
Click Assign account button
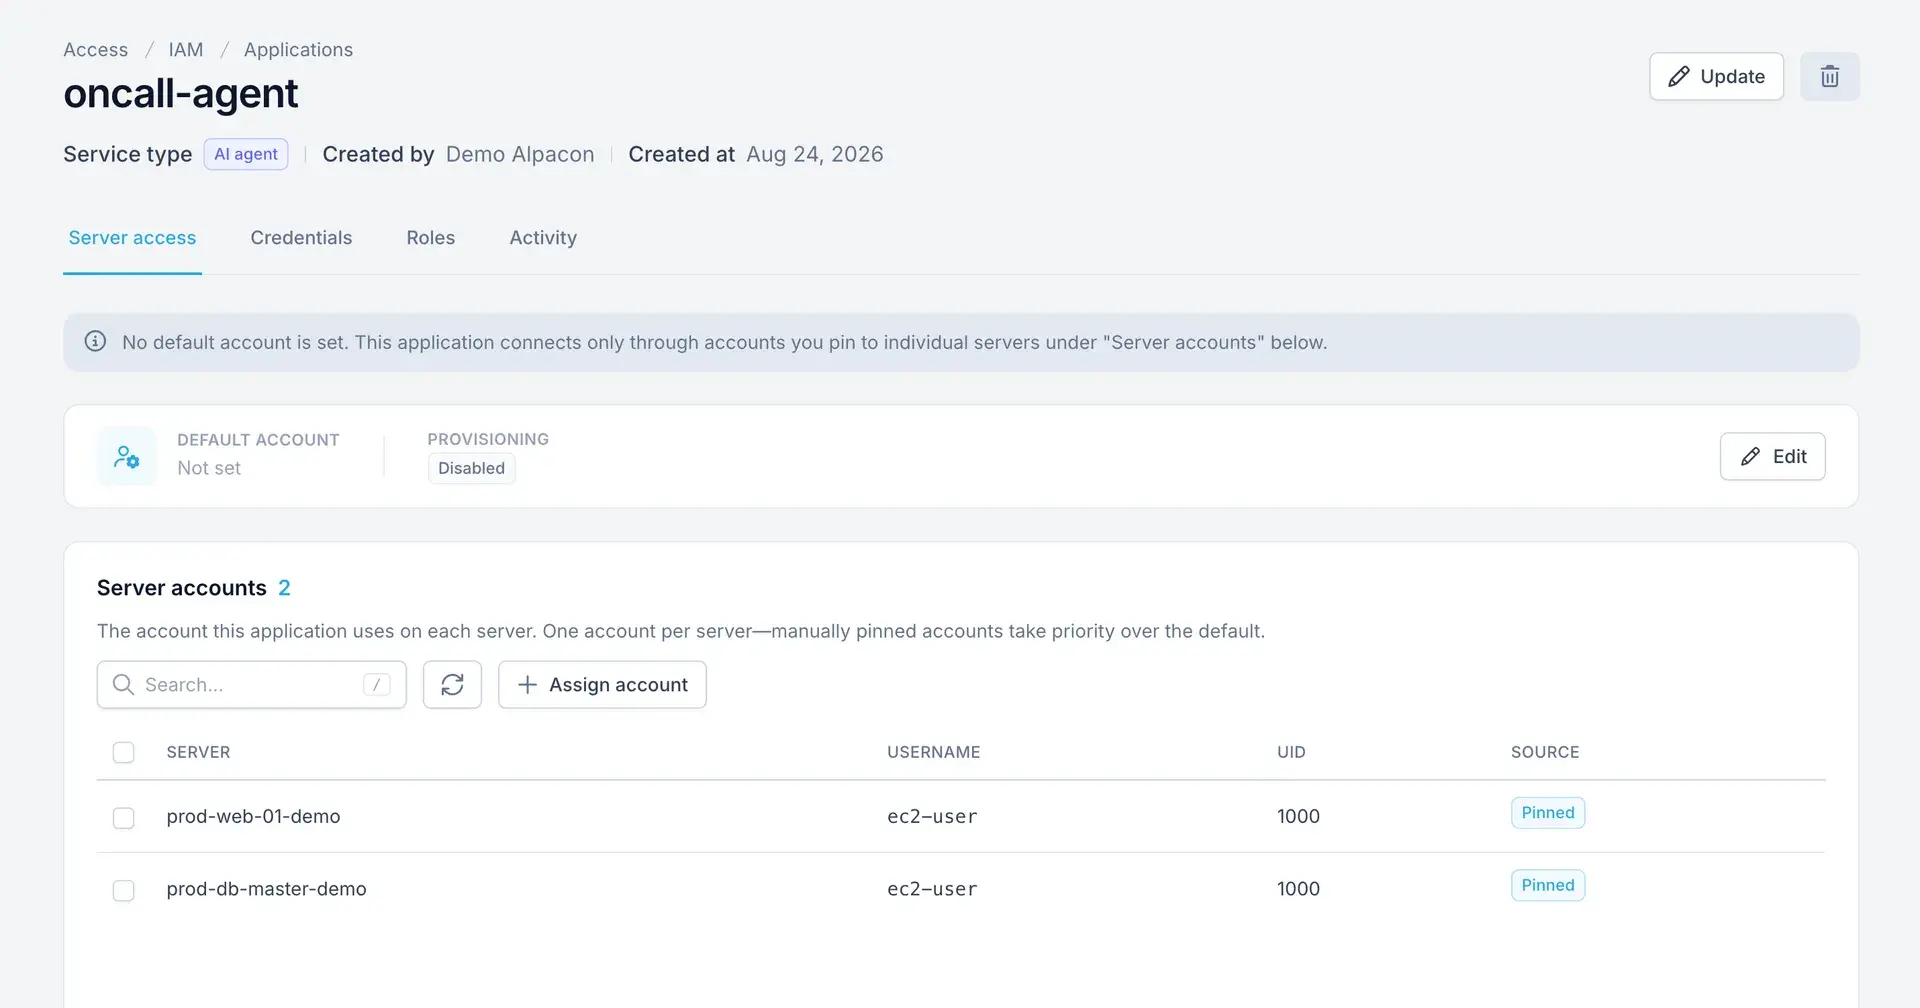pos(602,684)
